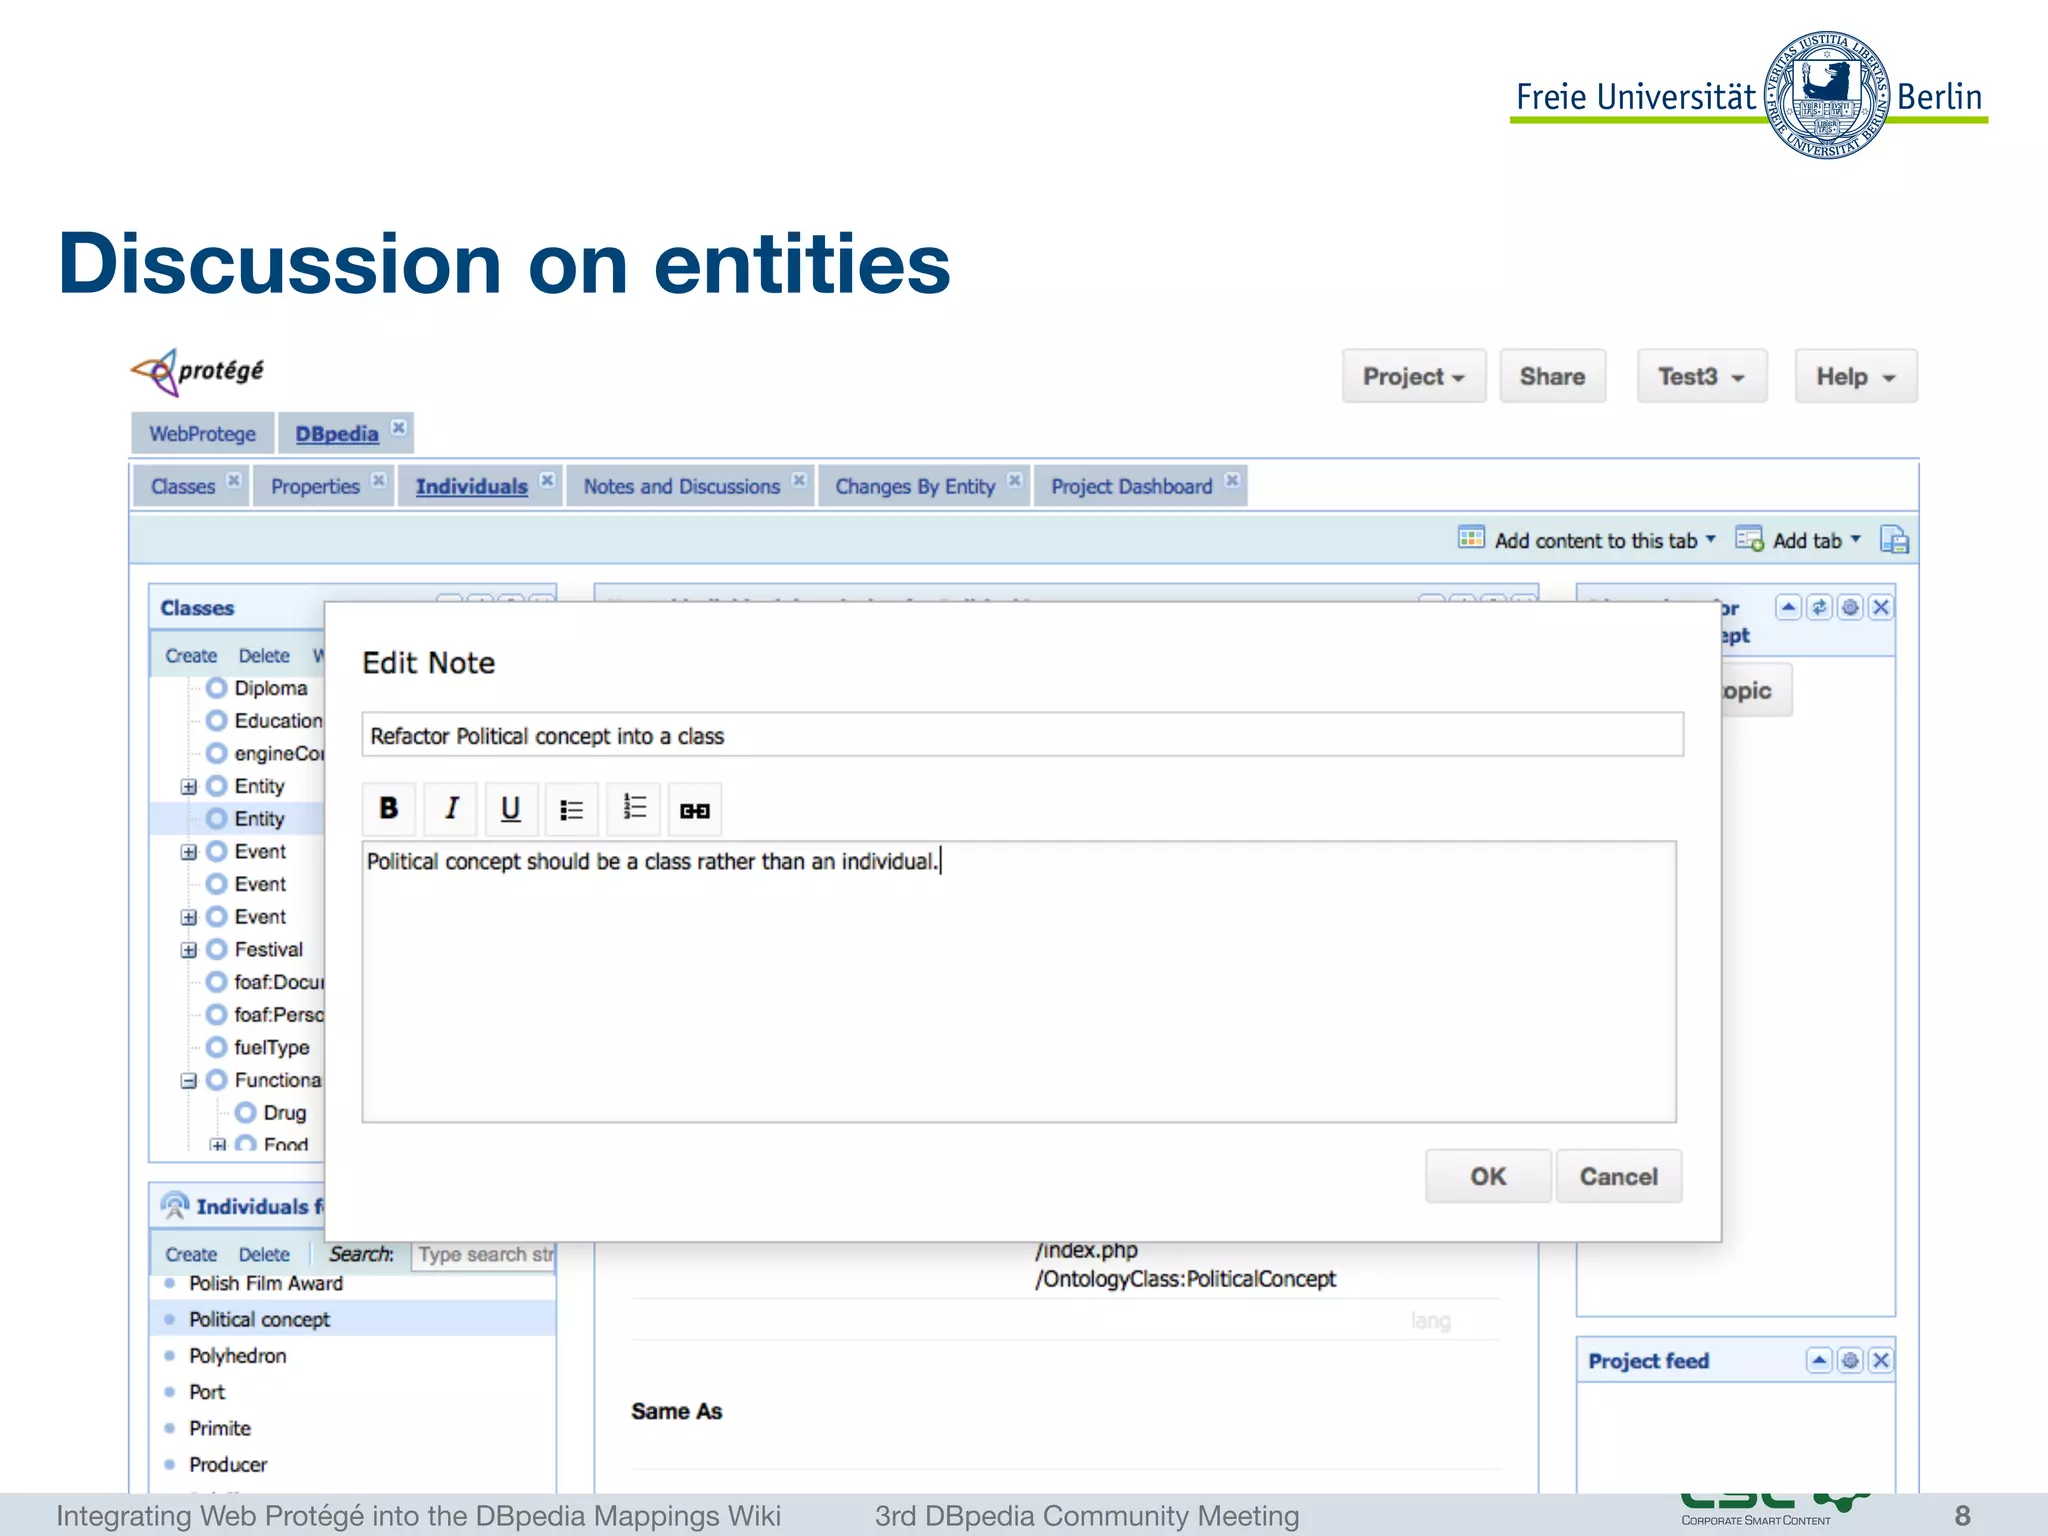Switch to the WebProtege tab
This screenshot has height=1536, width=2048.
point(203,434)
